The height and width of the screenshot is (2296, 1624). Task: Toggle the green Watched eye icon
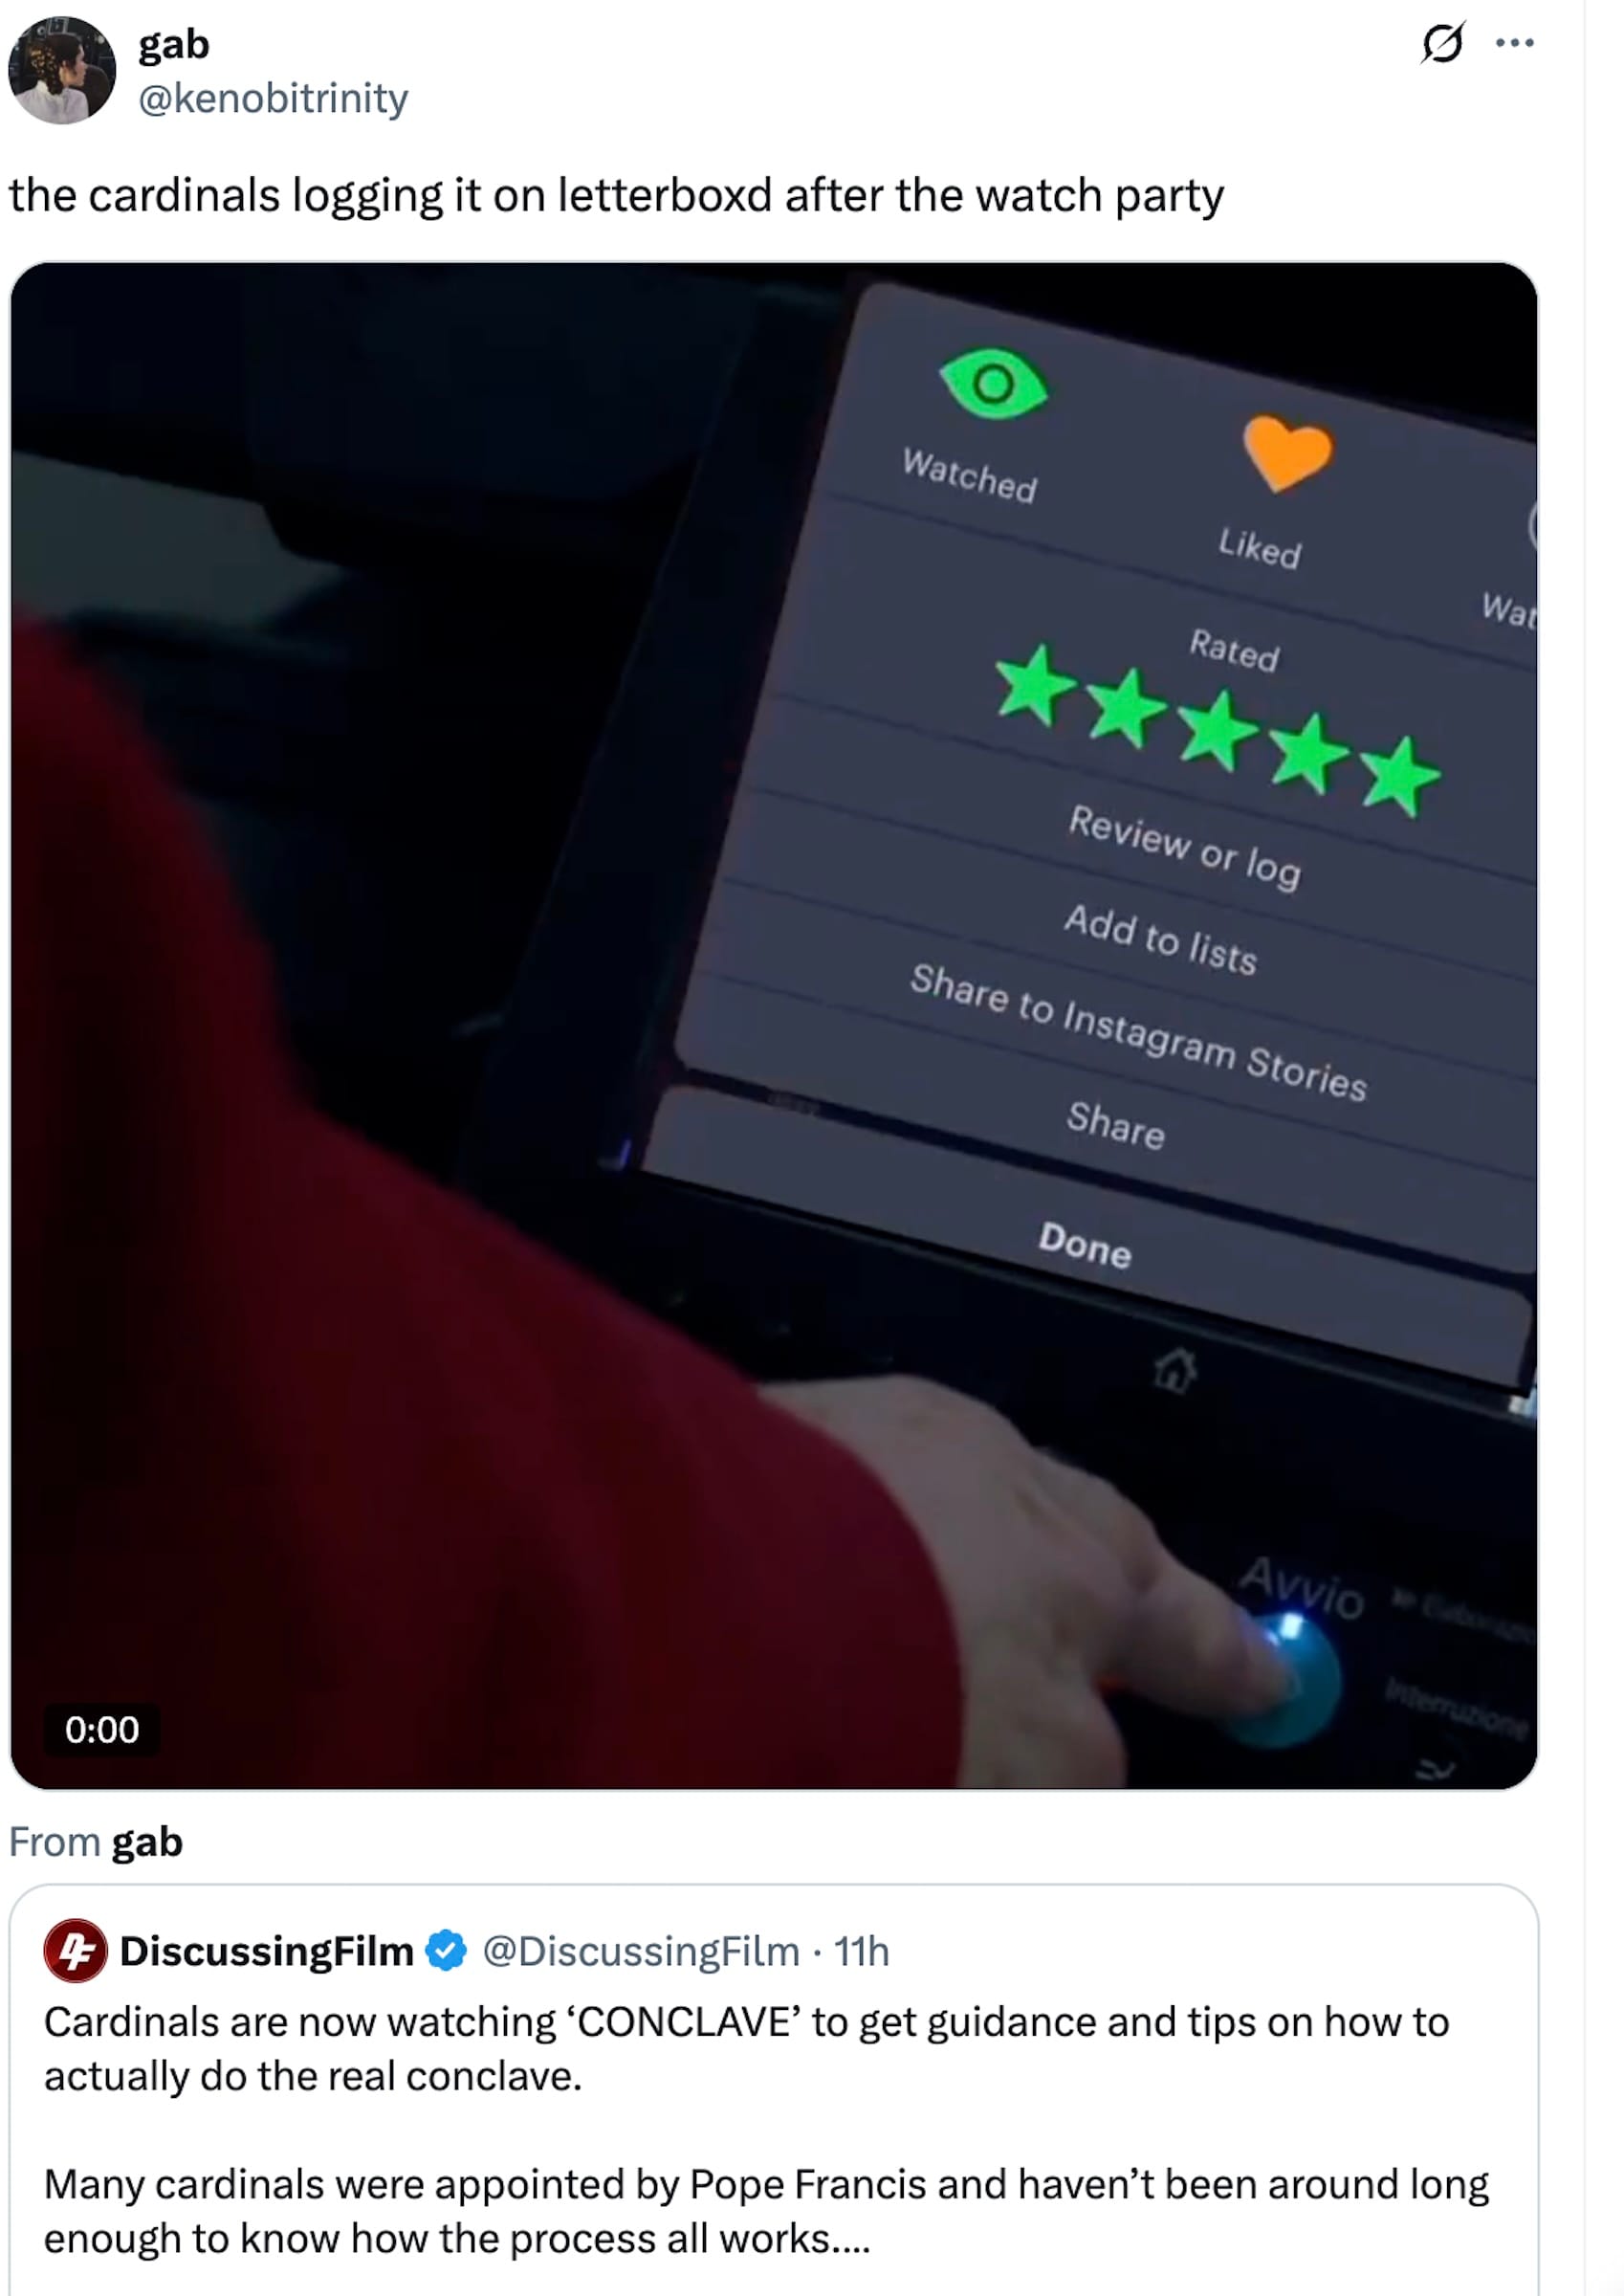point(993,383)
